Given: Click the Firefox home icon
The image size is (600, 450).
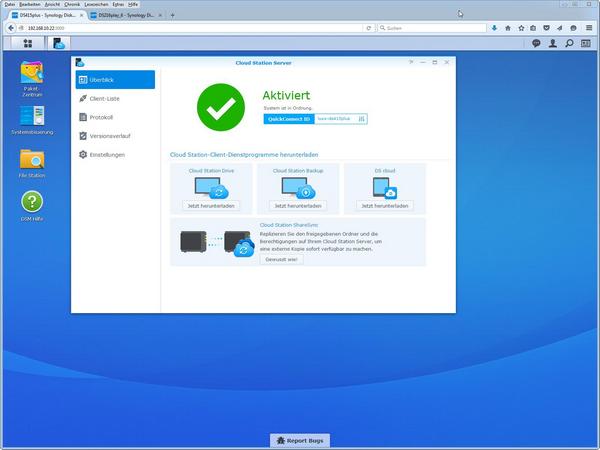Looking at the screenshot, I should tap(508, 28).
